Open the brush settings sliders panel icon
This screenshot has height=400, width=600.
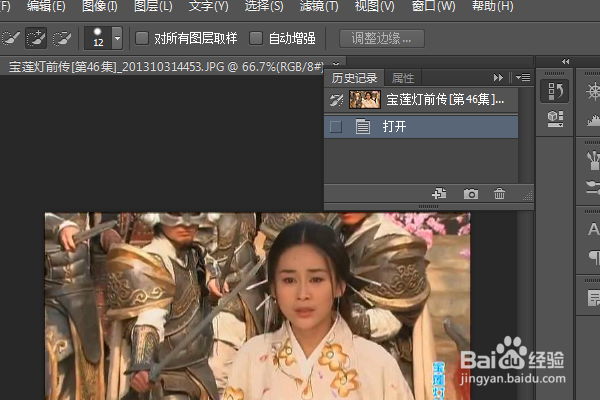(593, 188)
